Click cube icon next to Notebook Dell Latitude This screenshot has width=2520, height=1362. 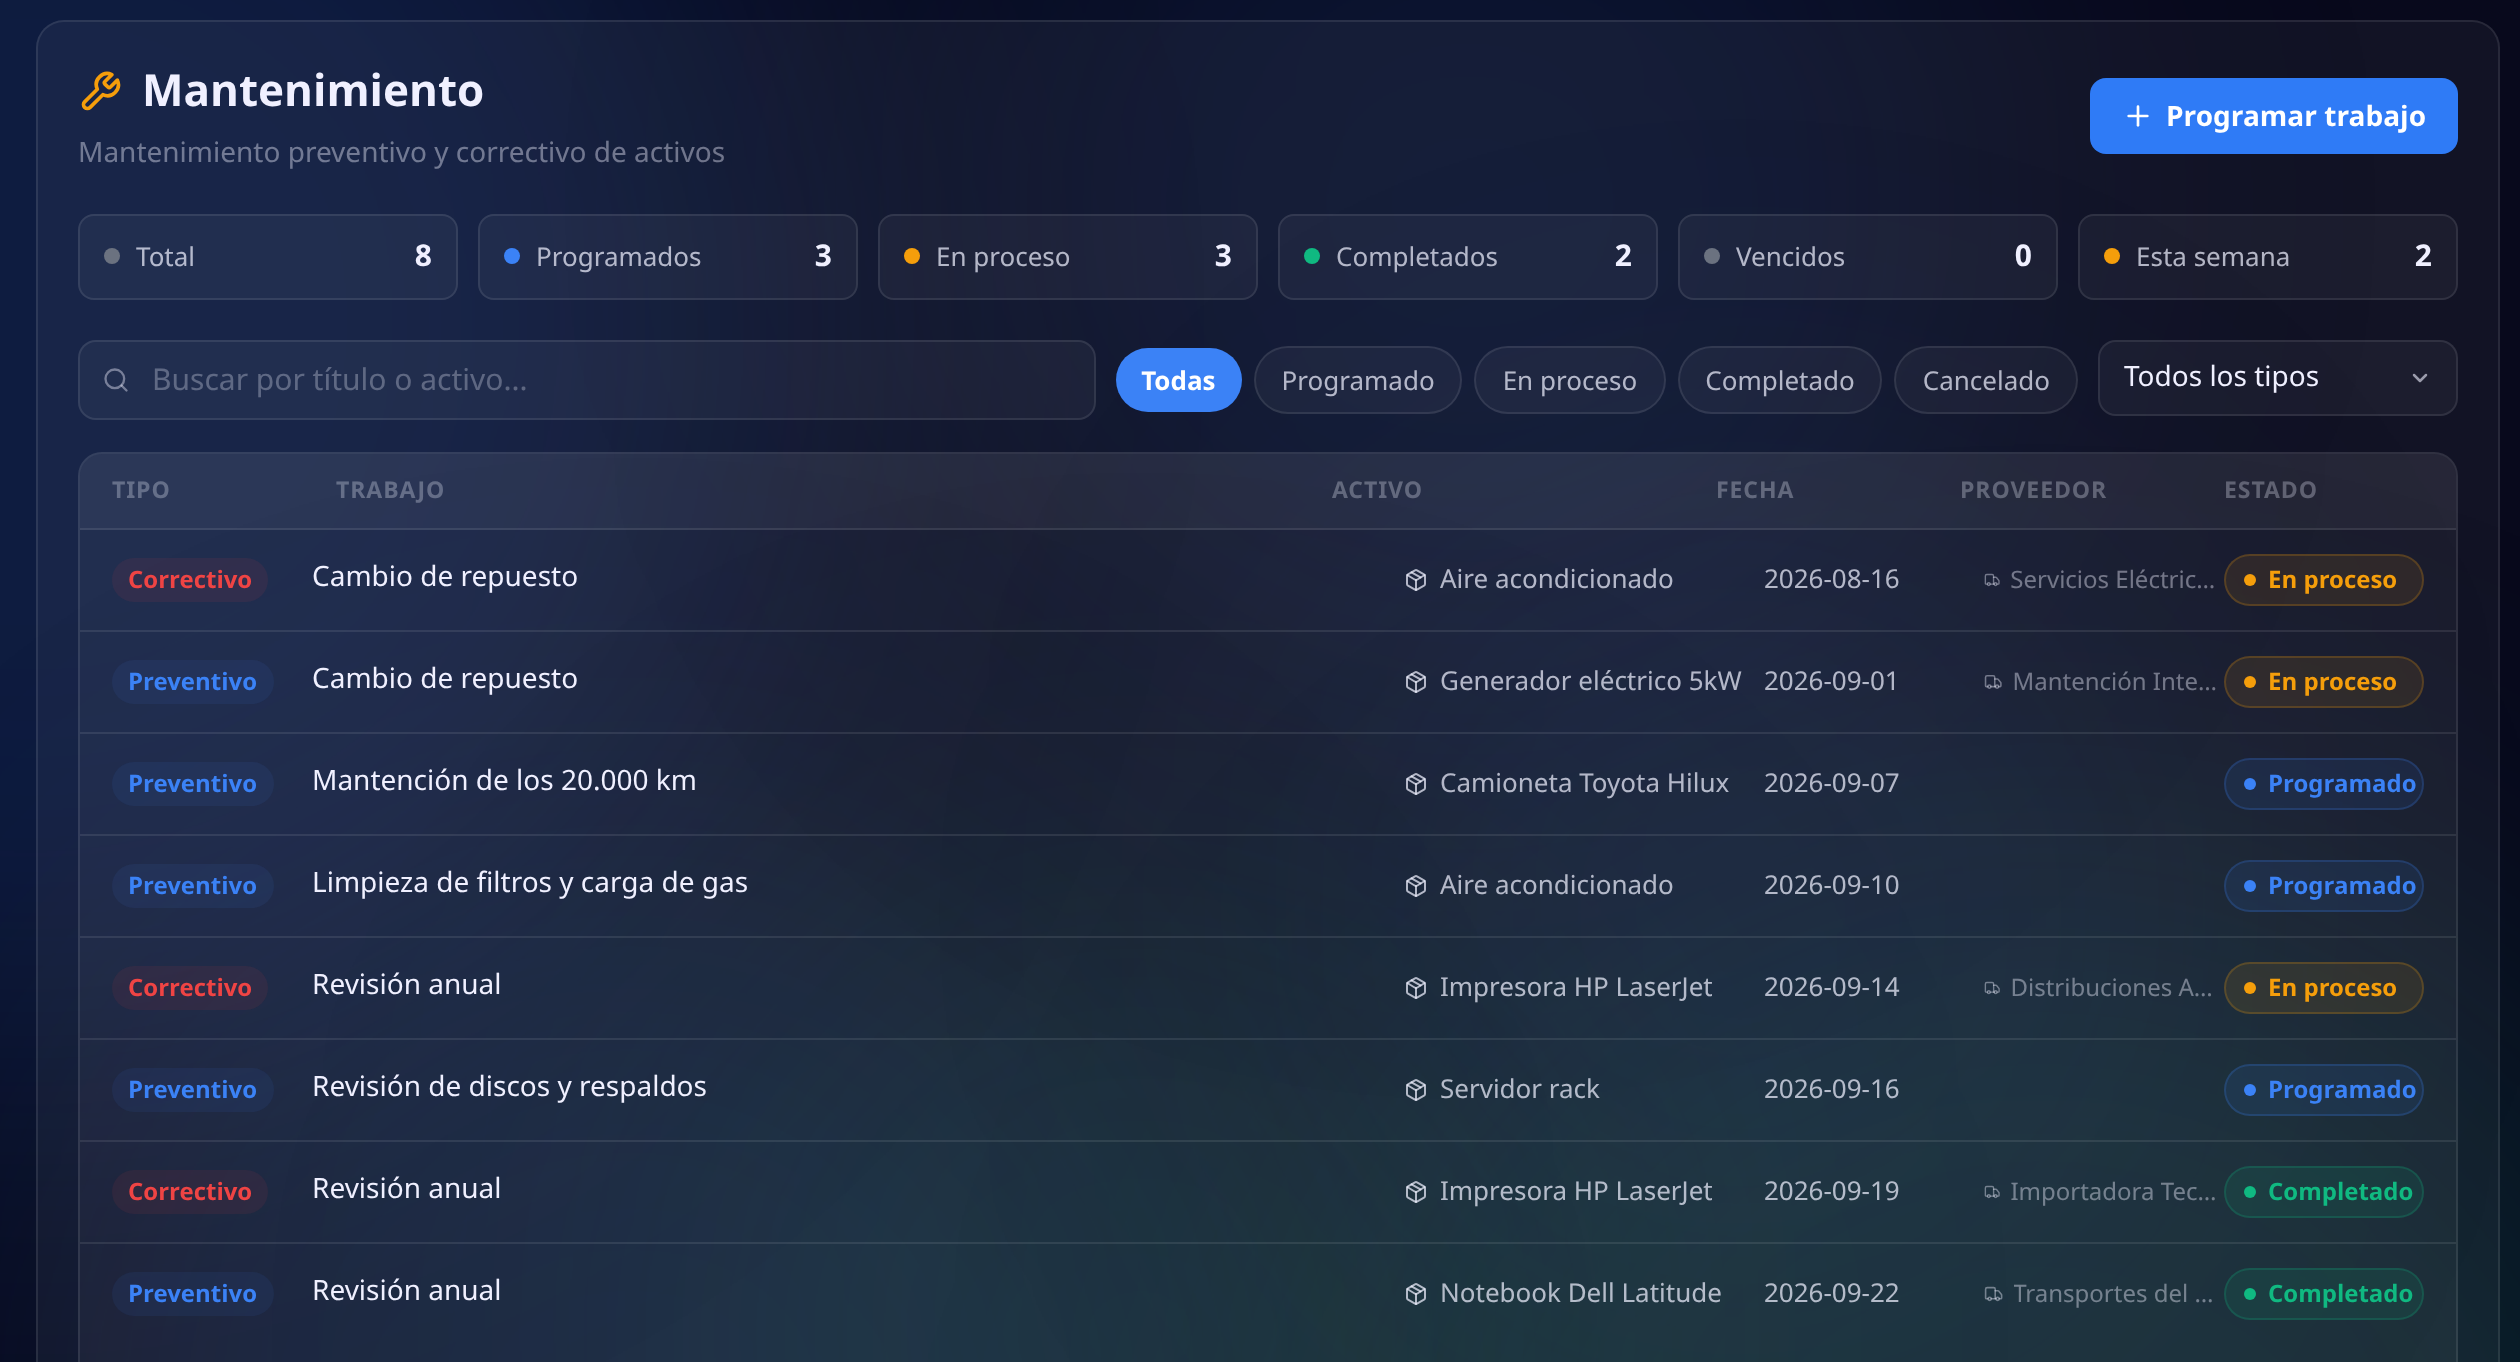click(x=1415, y=1294)
